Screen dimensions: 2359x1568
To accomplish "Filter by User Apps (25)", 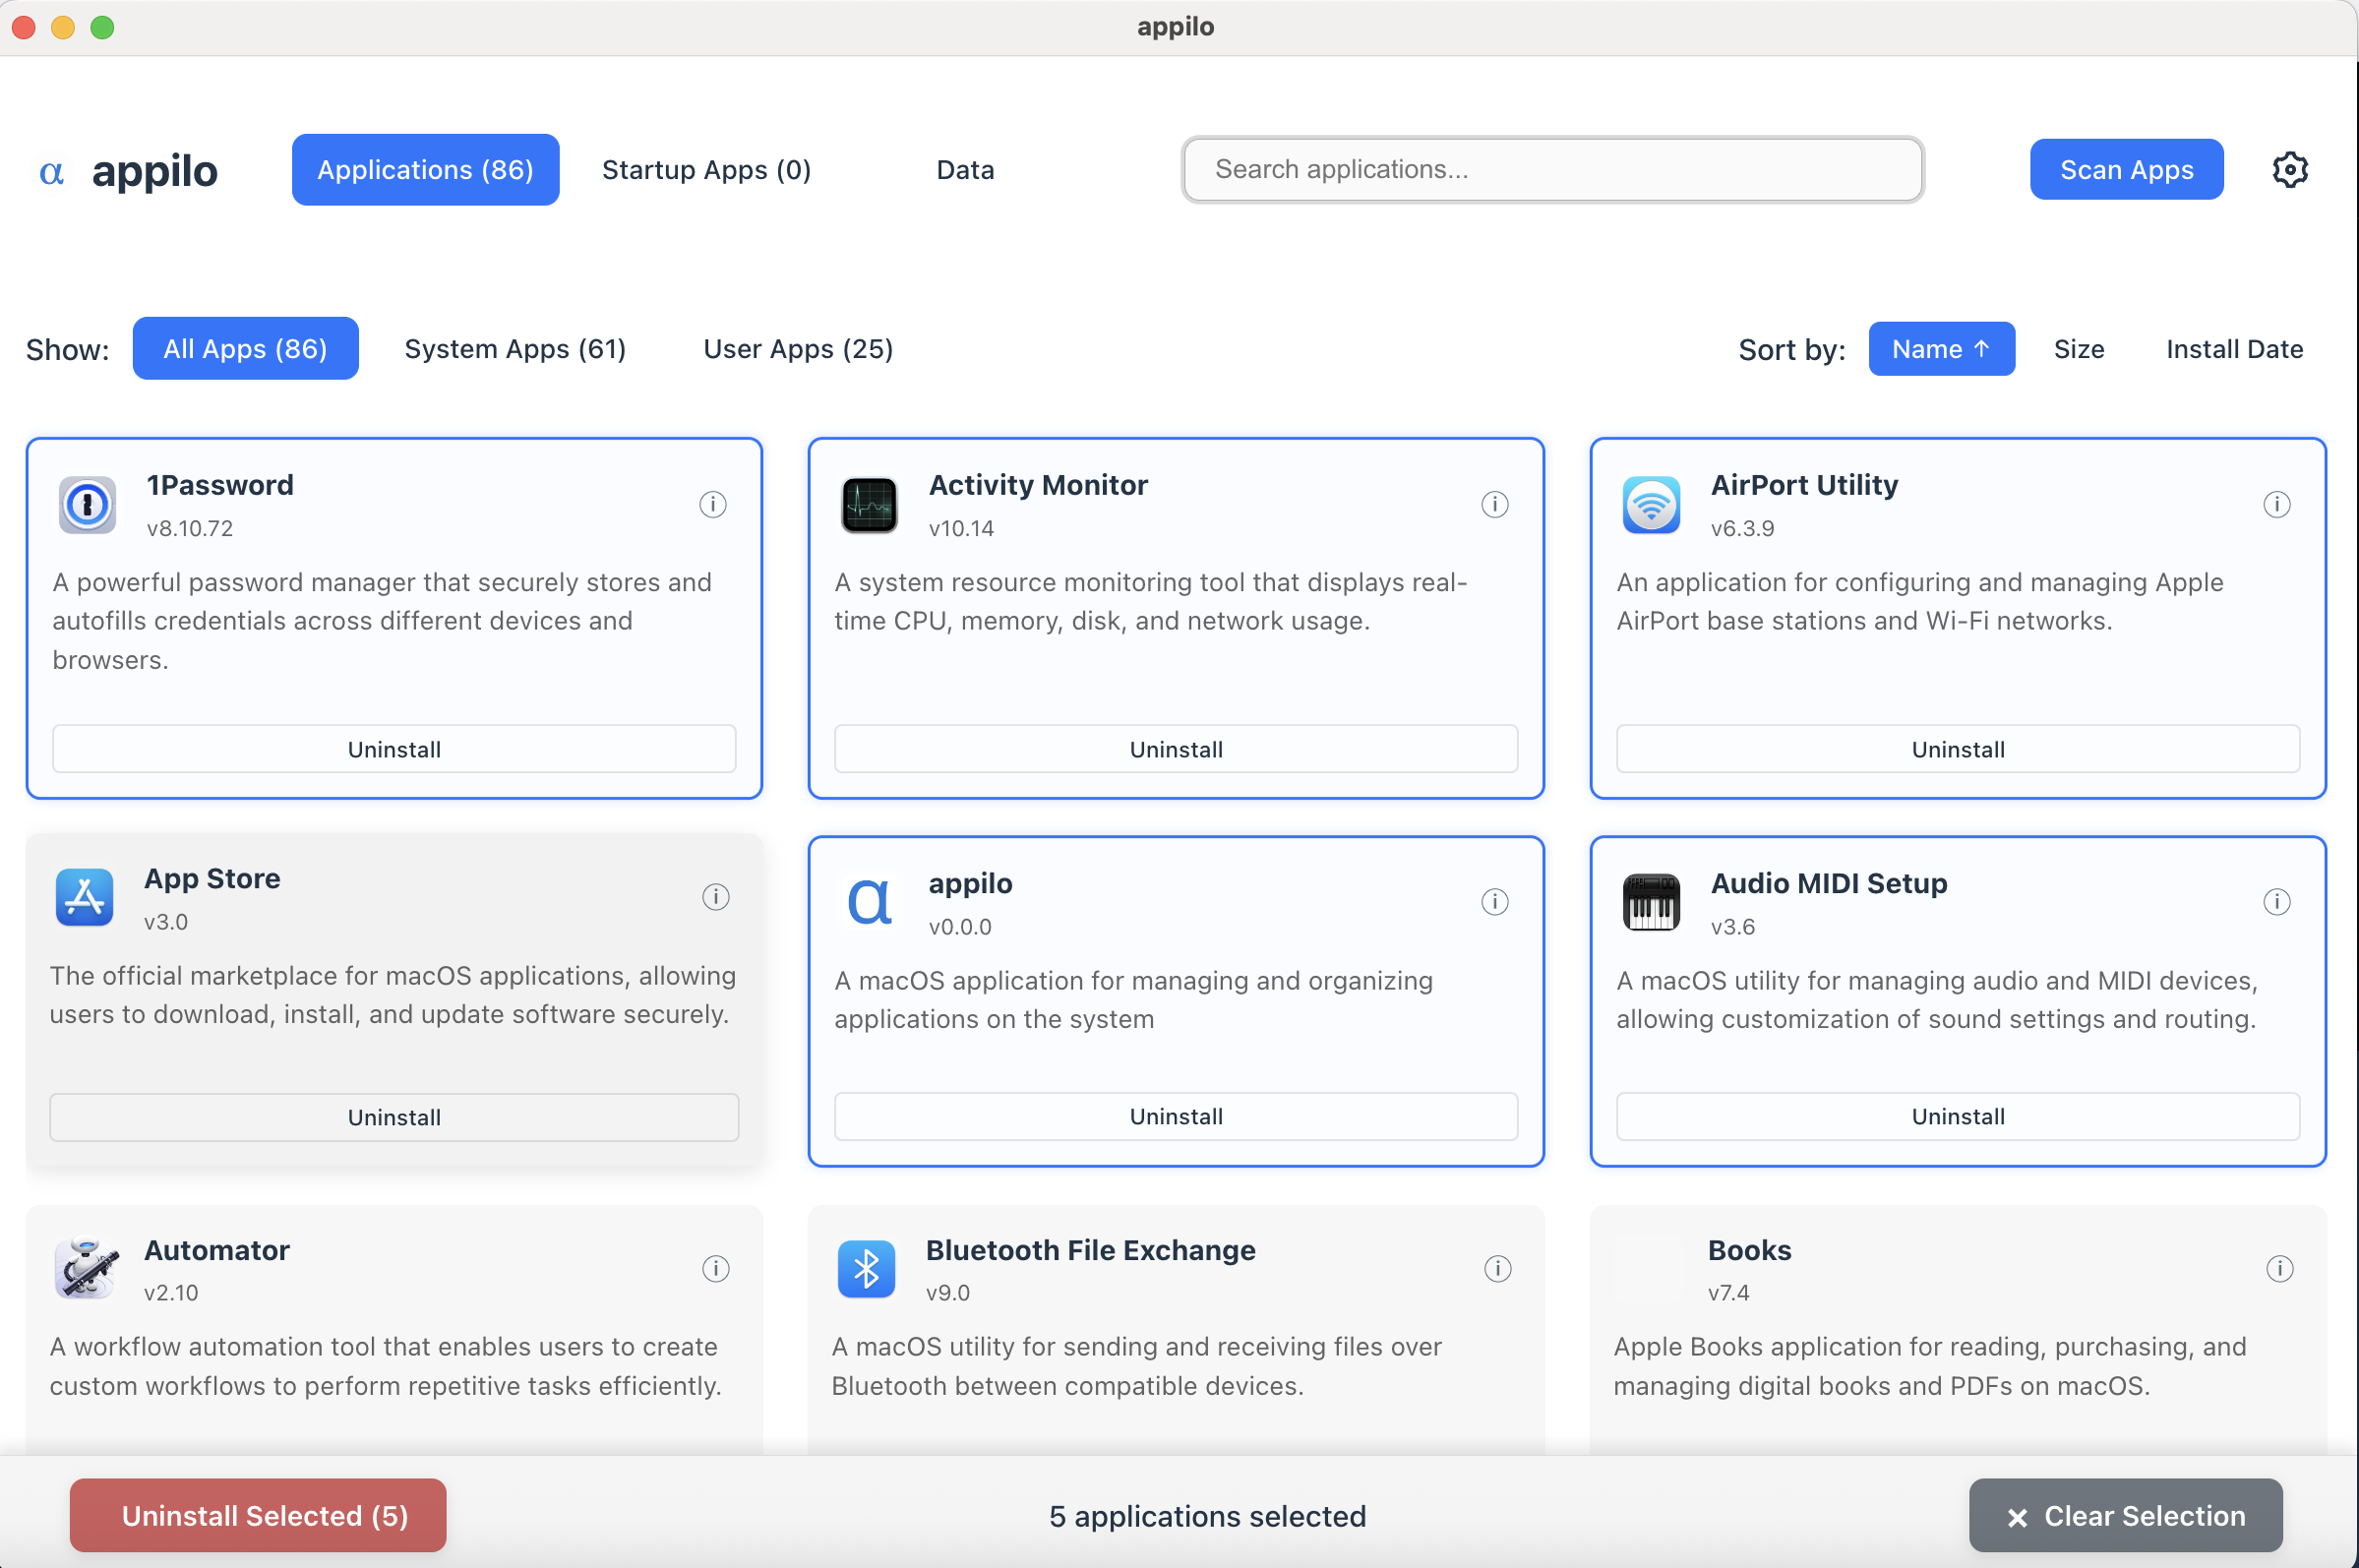I will point(798,348).
